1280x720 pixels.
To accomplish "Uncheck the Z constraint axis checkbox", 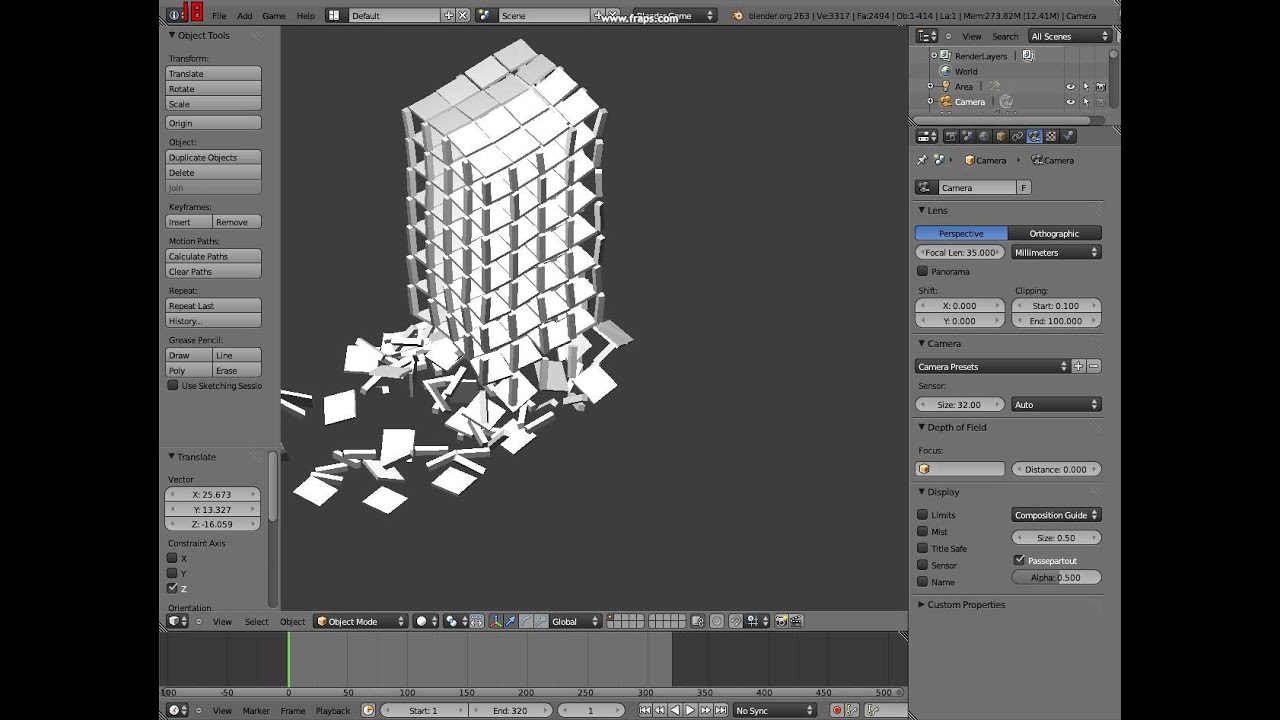I will (172, 588).
